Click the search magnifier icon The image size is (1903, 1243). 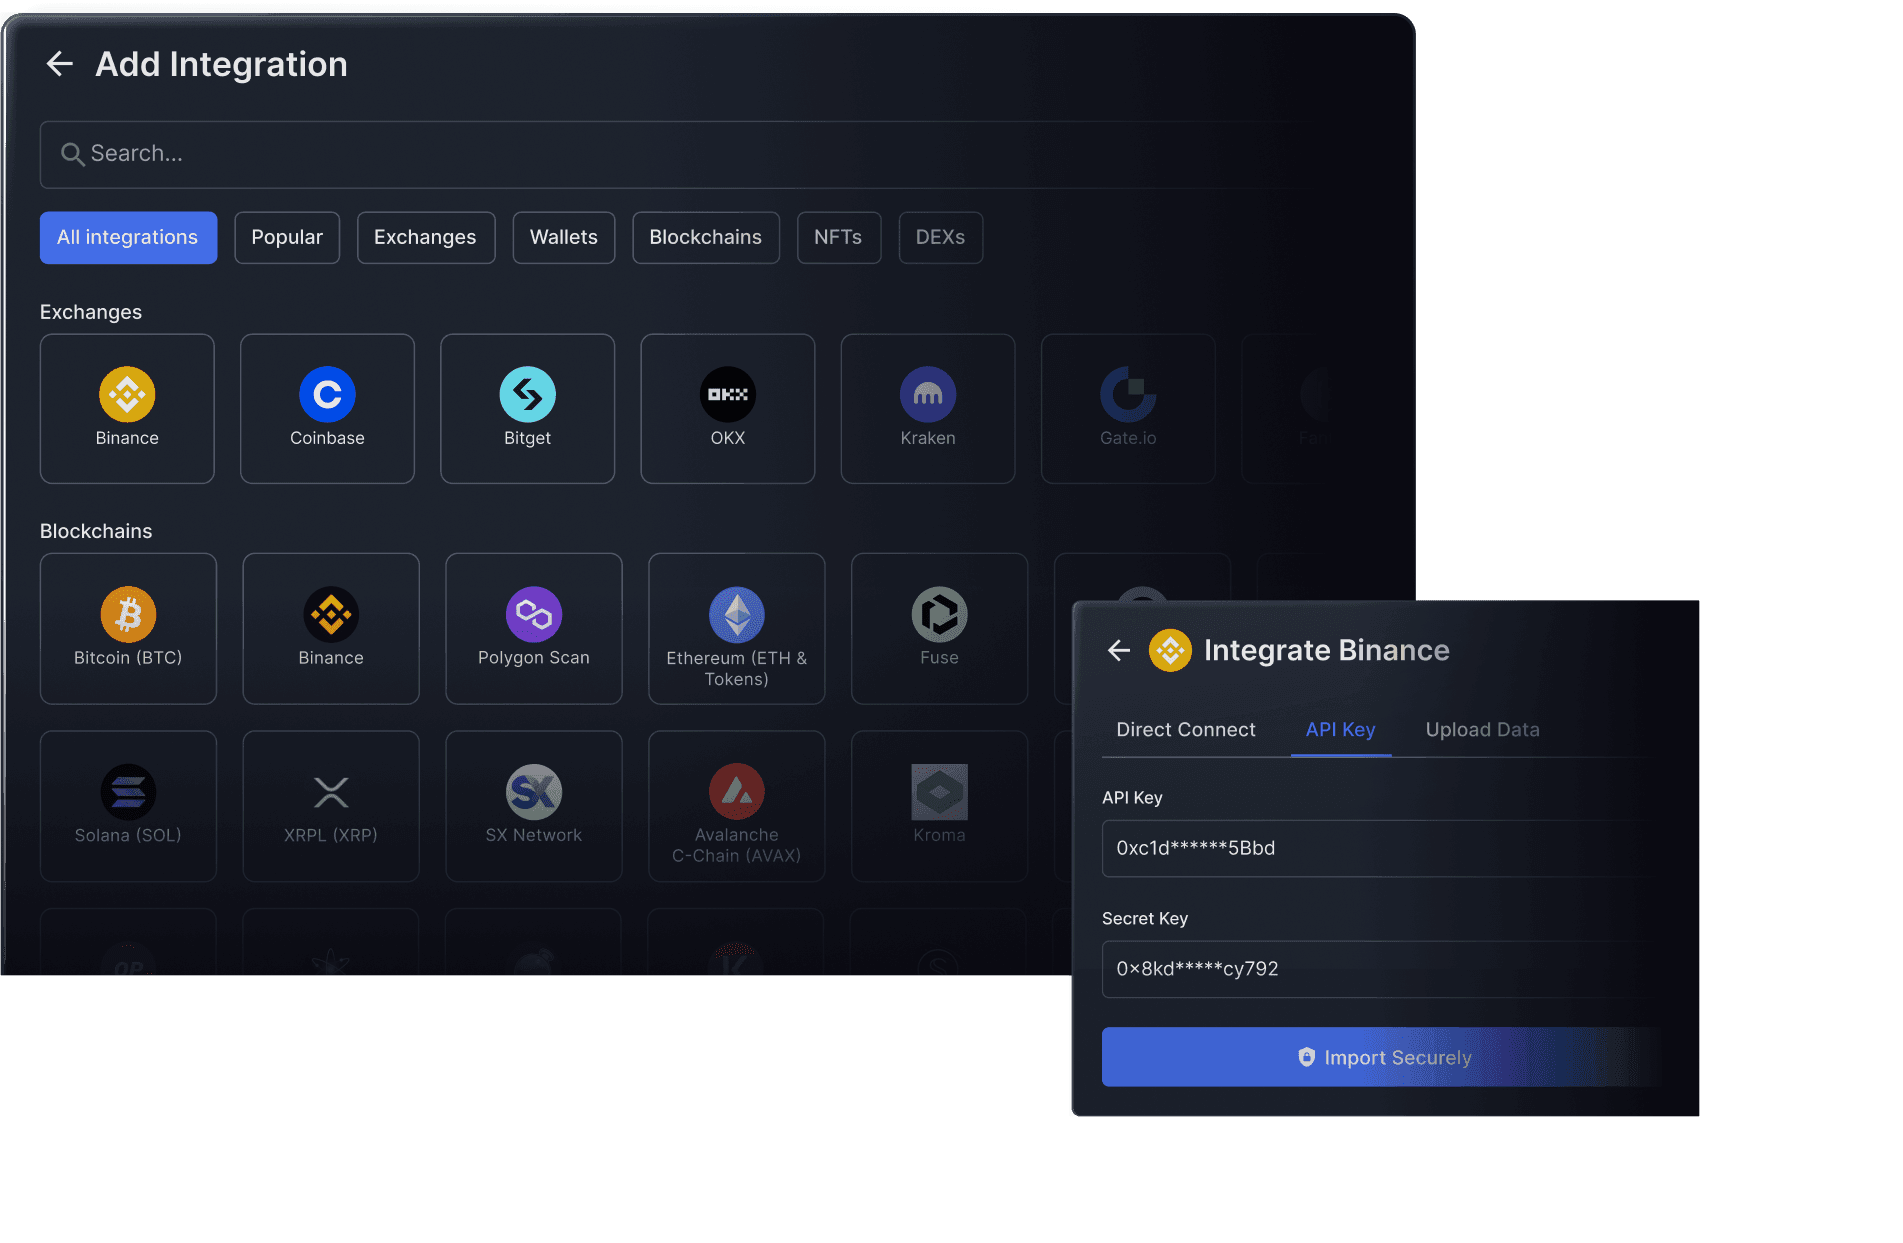(x=72, y=154)
